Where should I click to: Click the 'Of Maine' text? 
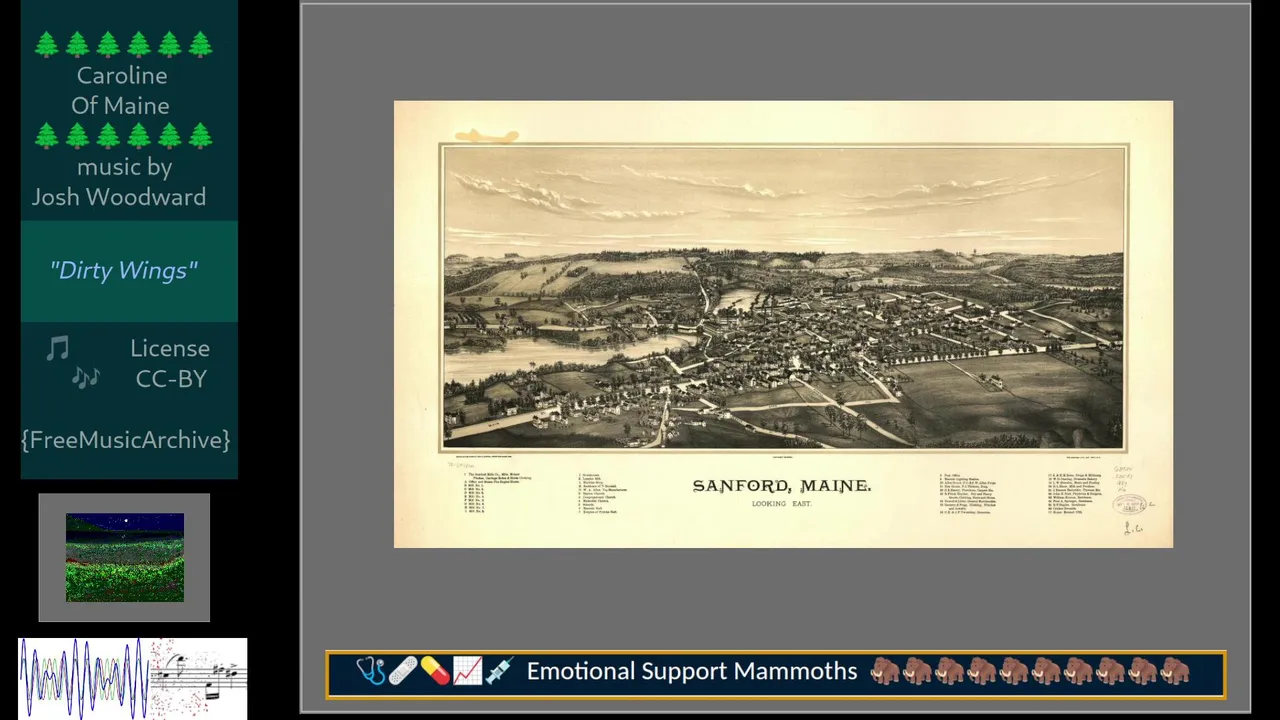point(120,105)
